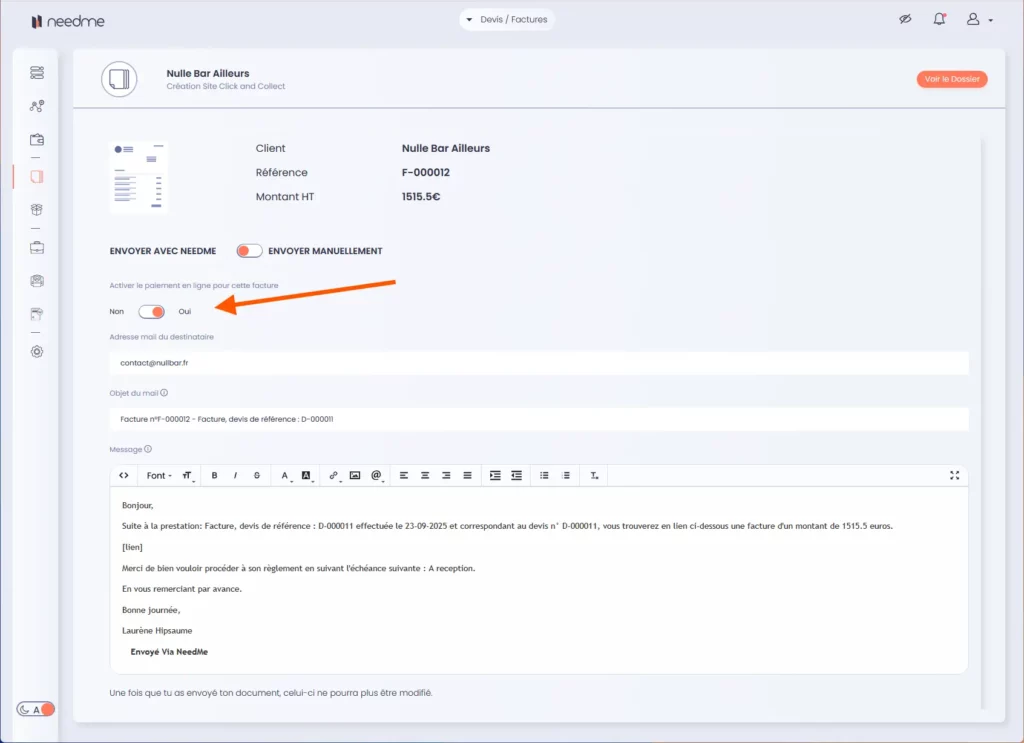Expand the user account menu

[978, 20]
